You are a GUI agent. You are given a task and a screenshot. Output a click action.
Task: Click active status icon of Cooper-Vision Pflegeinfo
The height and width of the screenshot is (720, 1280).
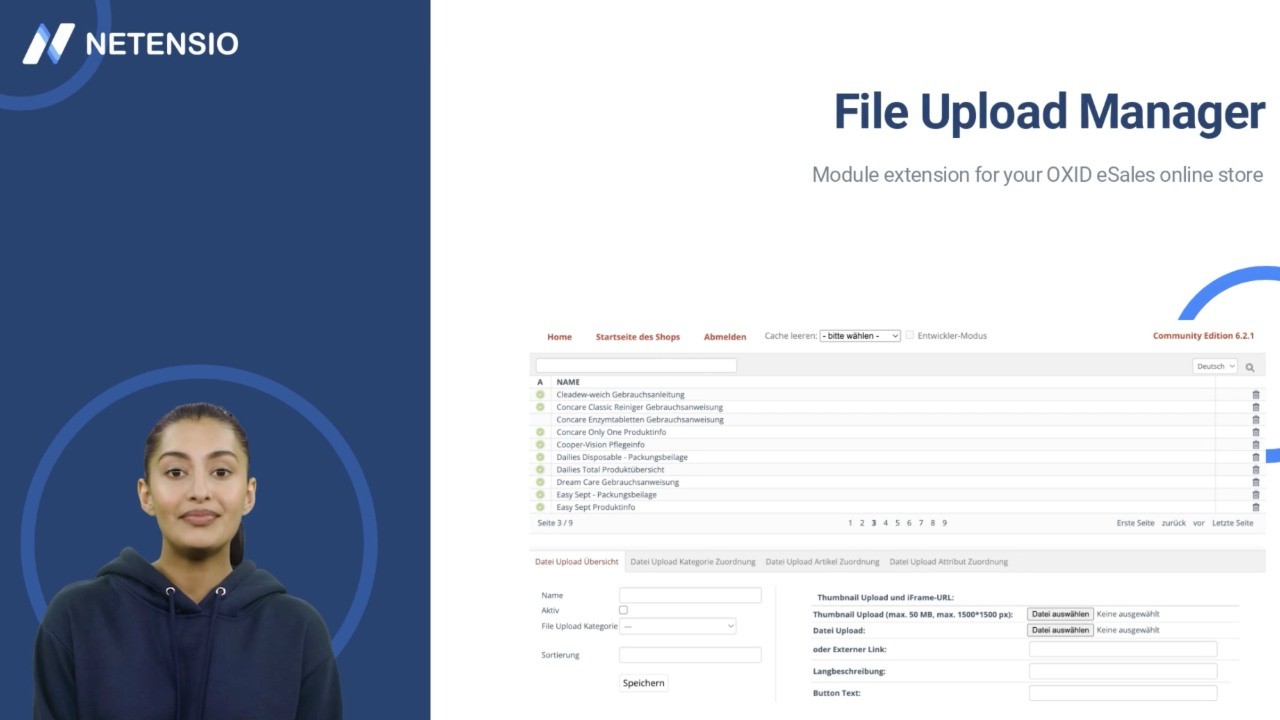click(540, 445)
